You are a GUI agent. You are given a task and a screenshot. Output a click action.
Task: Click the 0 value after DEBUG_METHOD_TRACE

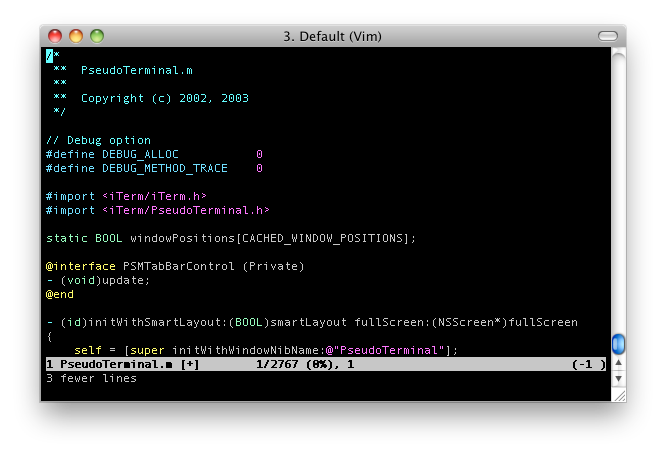[259, 168]
